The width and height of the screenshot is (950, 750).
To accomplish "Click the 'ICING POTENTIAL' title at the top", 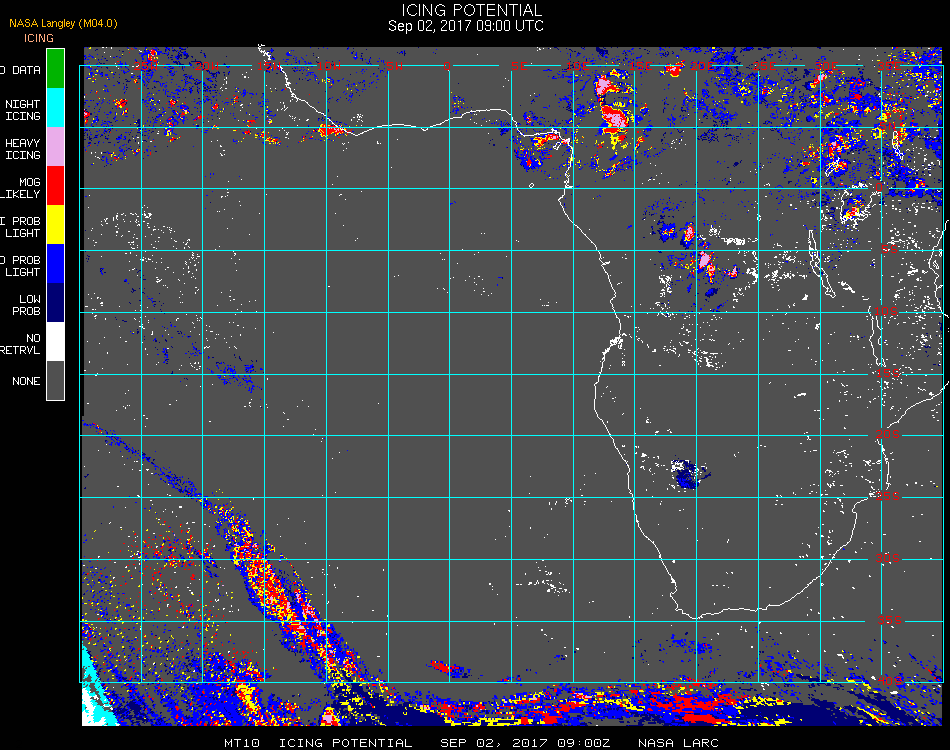I will pyautogui.click(x=471, y=10).
